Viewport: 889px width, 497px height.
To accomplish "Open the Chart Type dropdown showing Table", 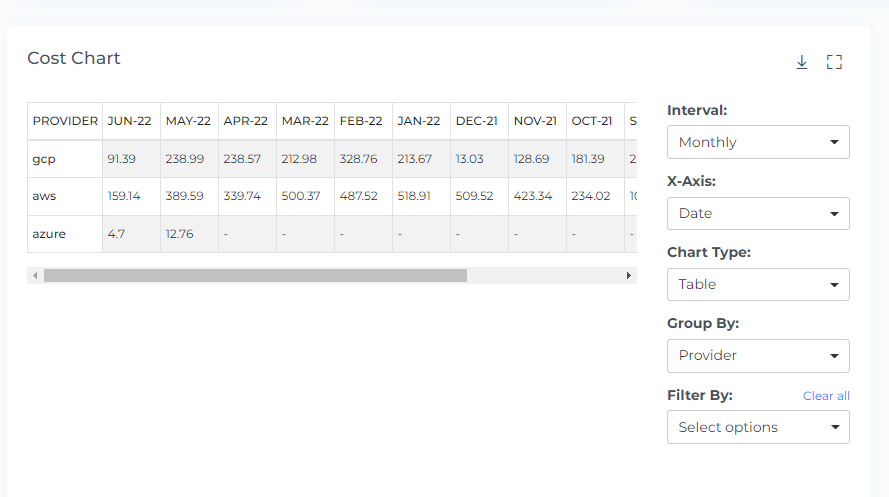I will click(x=758, y=284).
